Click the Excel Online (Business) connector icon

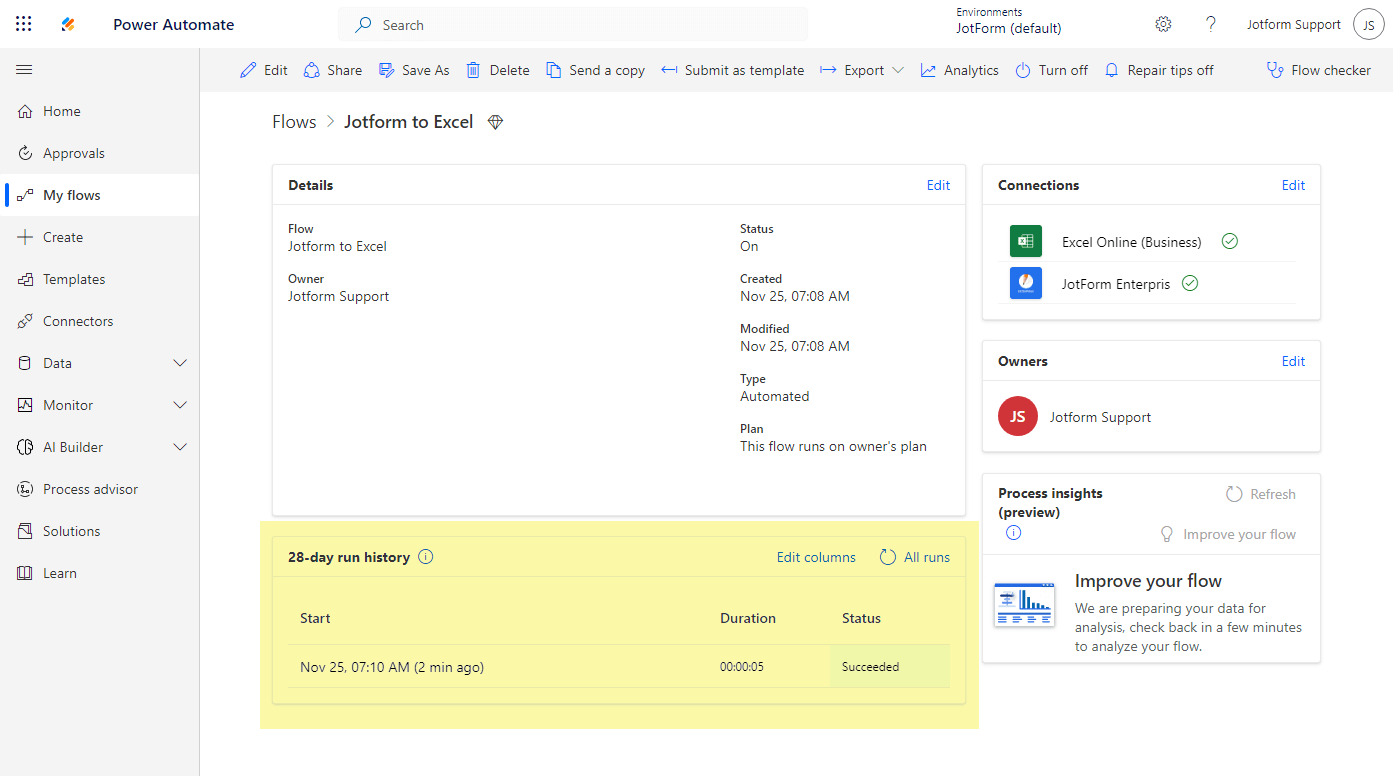[x=1025, y=241]
